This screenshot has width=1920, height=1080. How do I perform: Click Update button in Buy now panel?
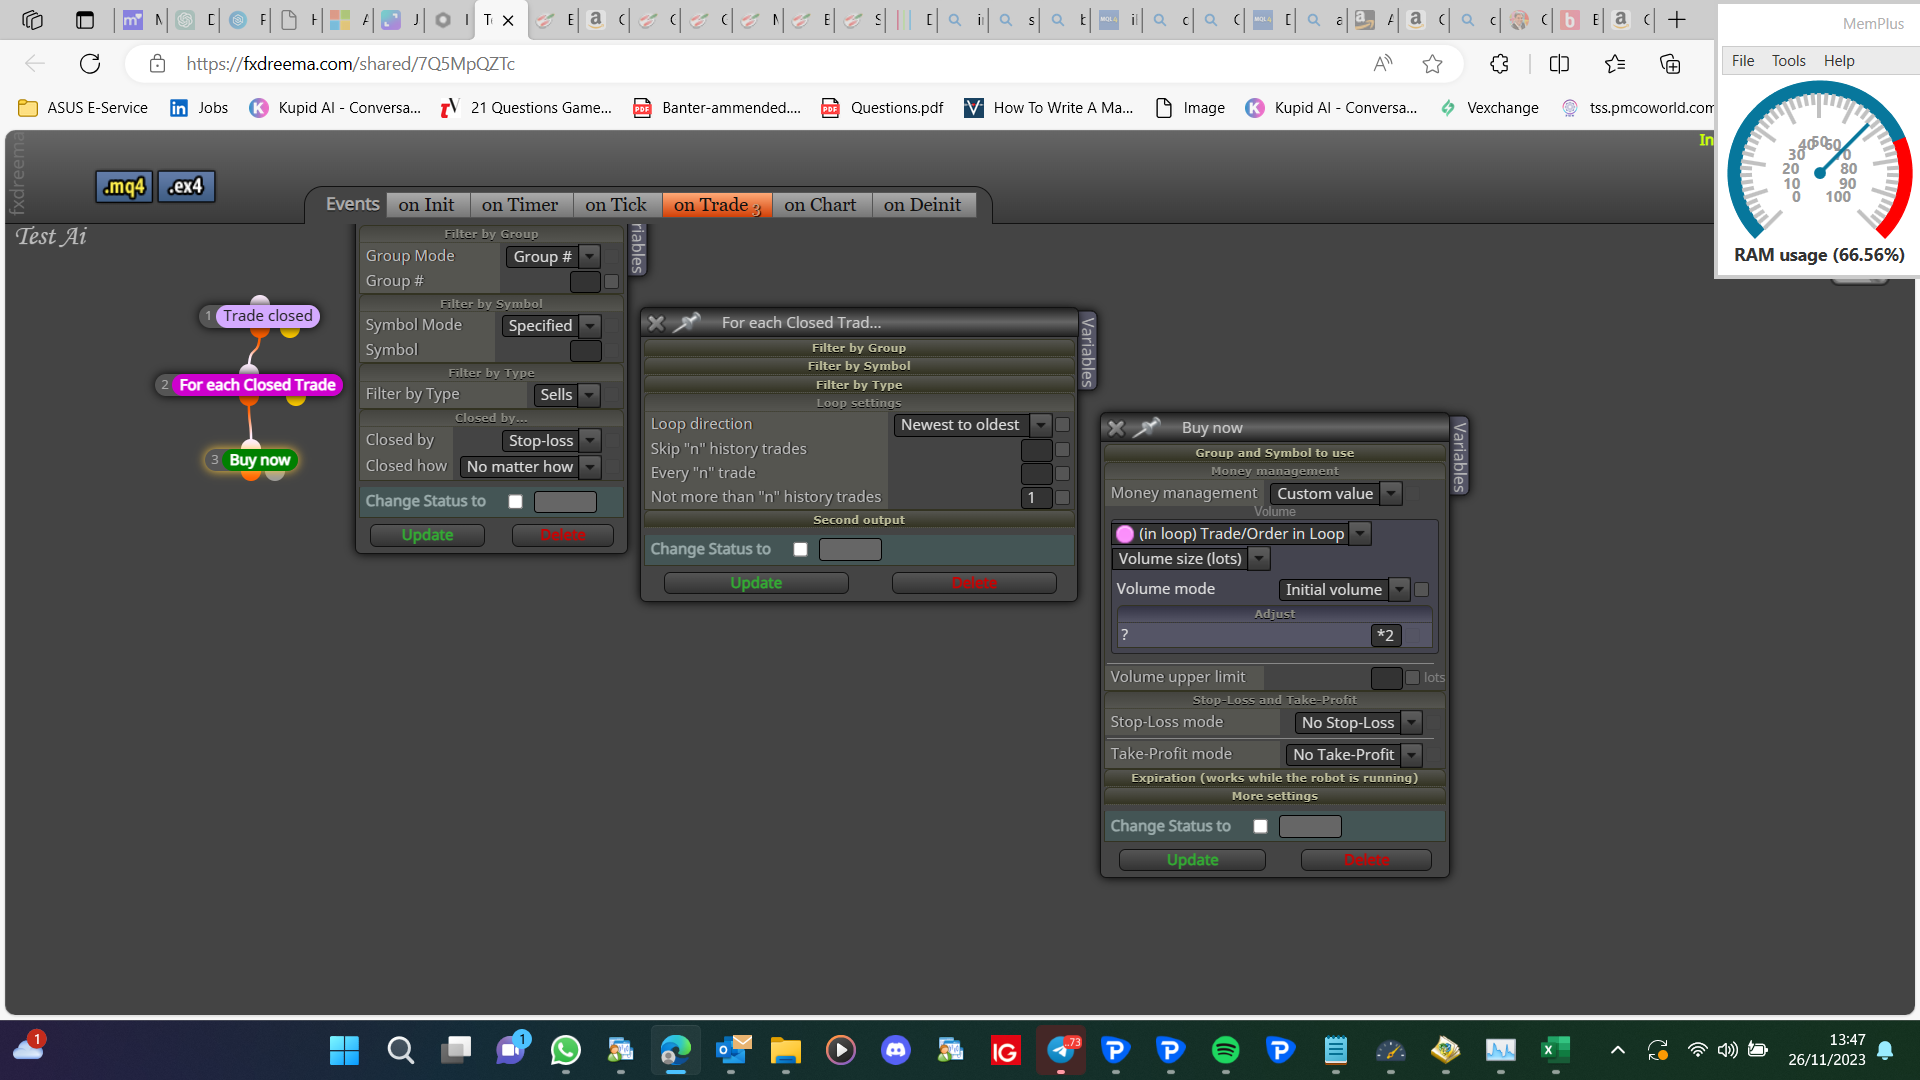point(1192,860)
